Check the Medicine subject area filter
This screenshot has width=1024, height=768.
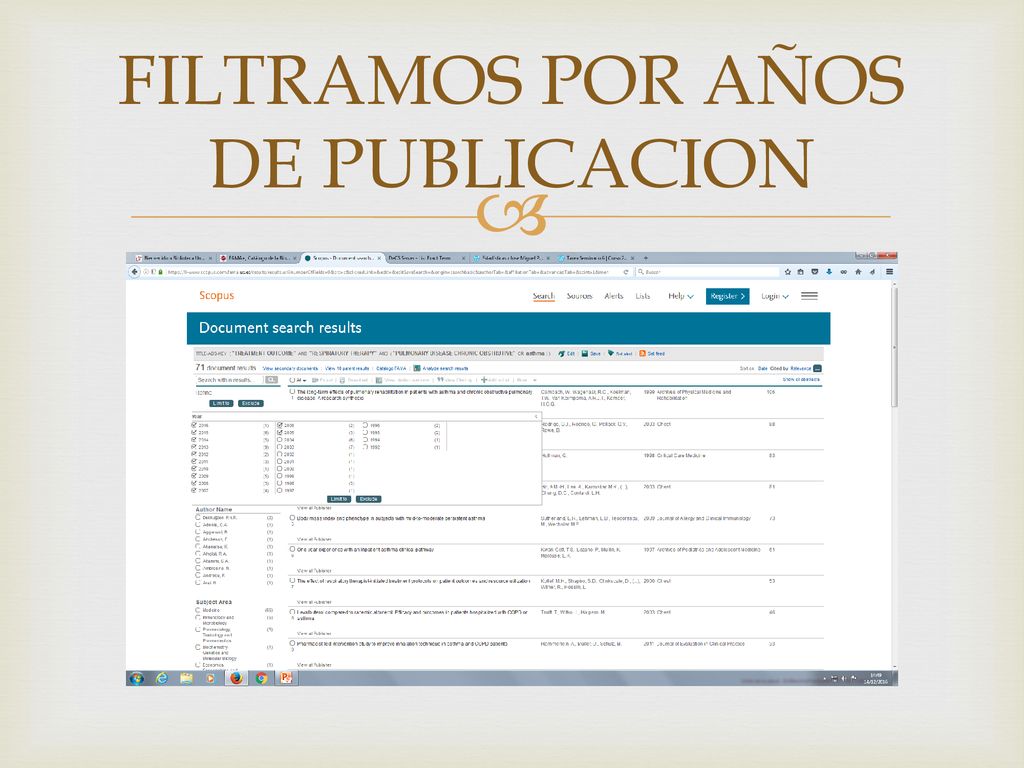198,610
